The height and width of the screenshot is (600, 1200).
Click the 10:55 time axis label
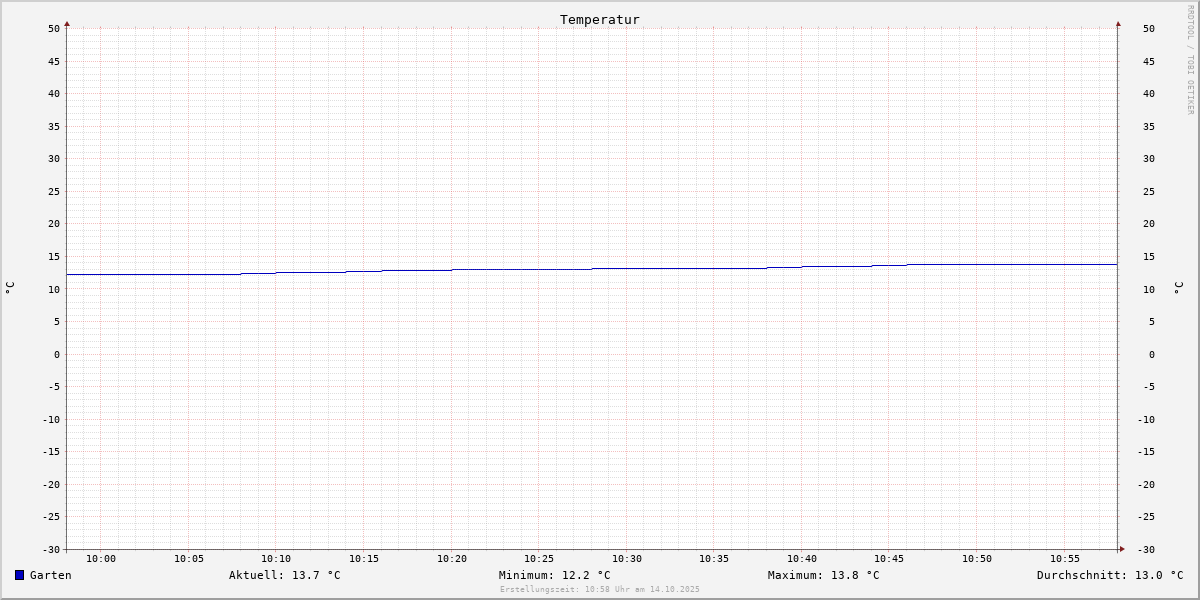(x=1065, y=559)
